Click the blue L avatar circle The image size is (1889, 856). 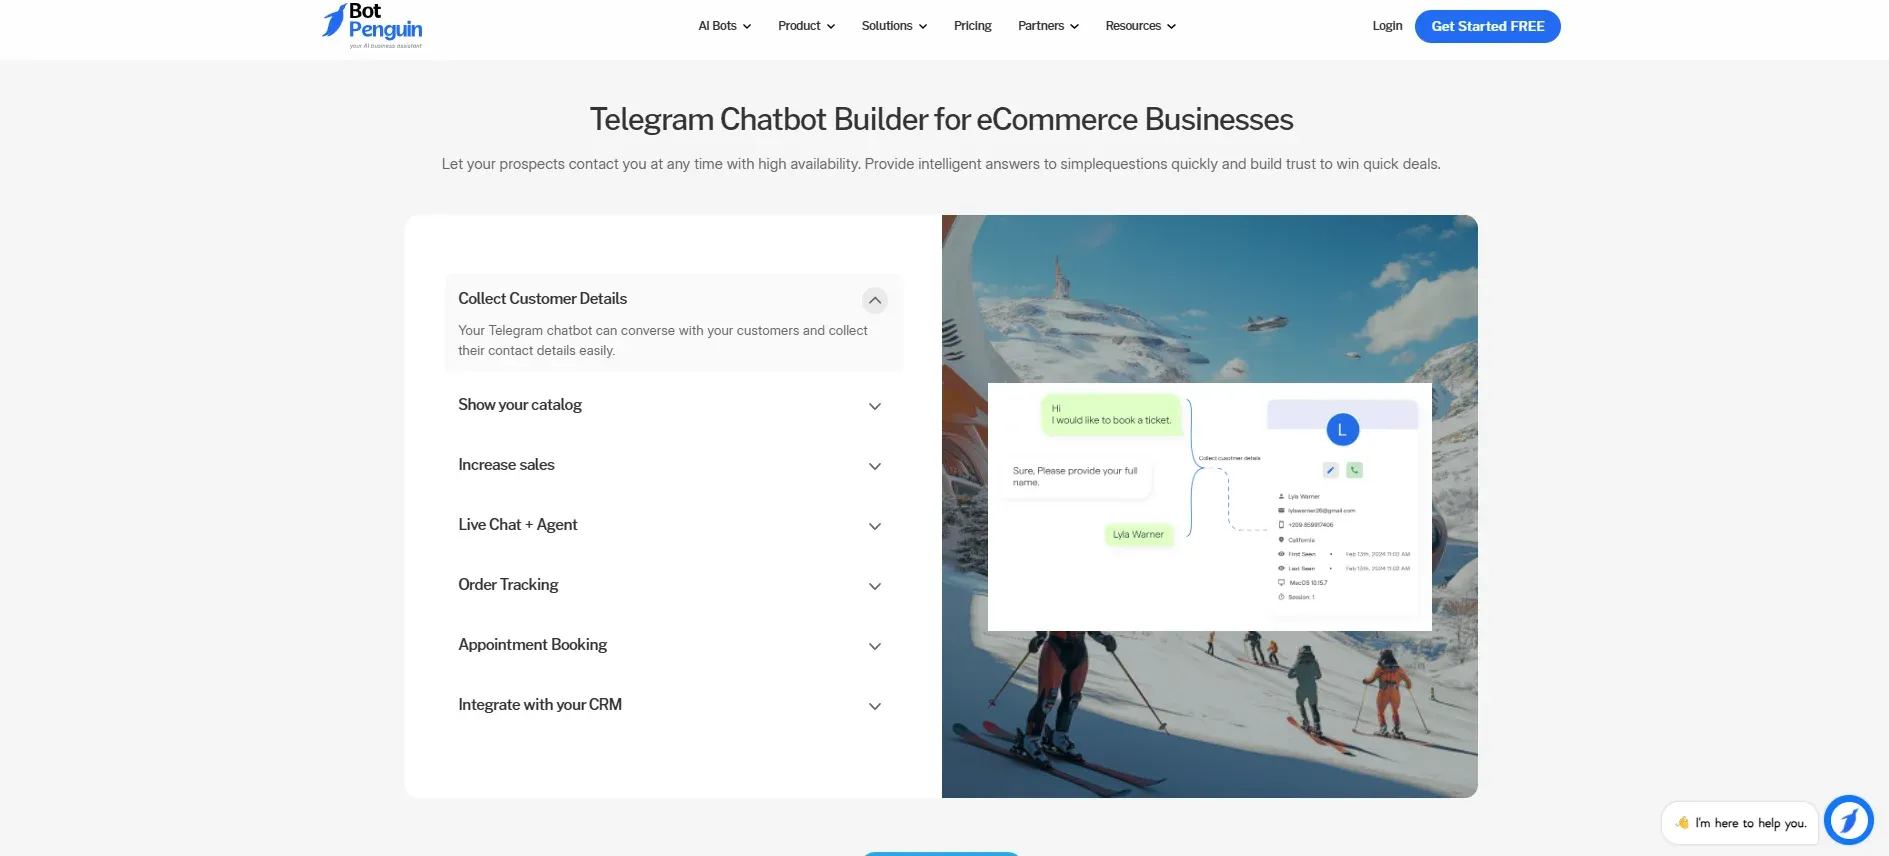[1342, 430]
